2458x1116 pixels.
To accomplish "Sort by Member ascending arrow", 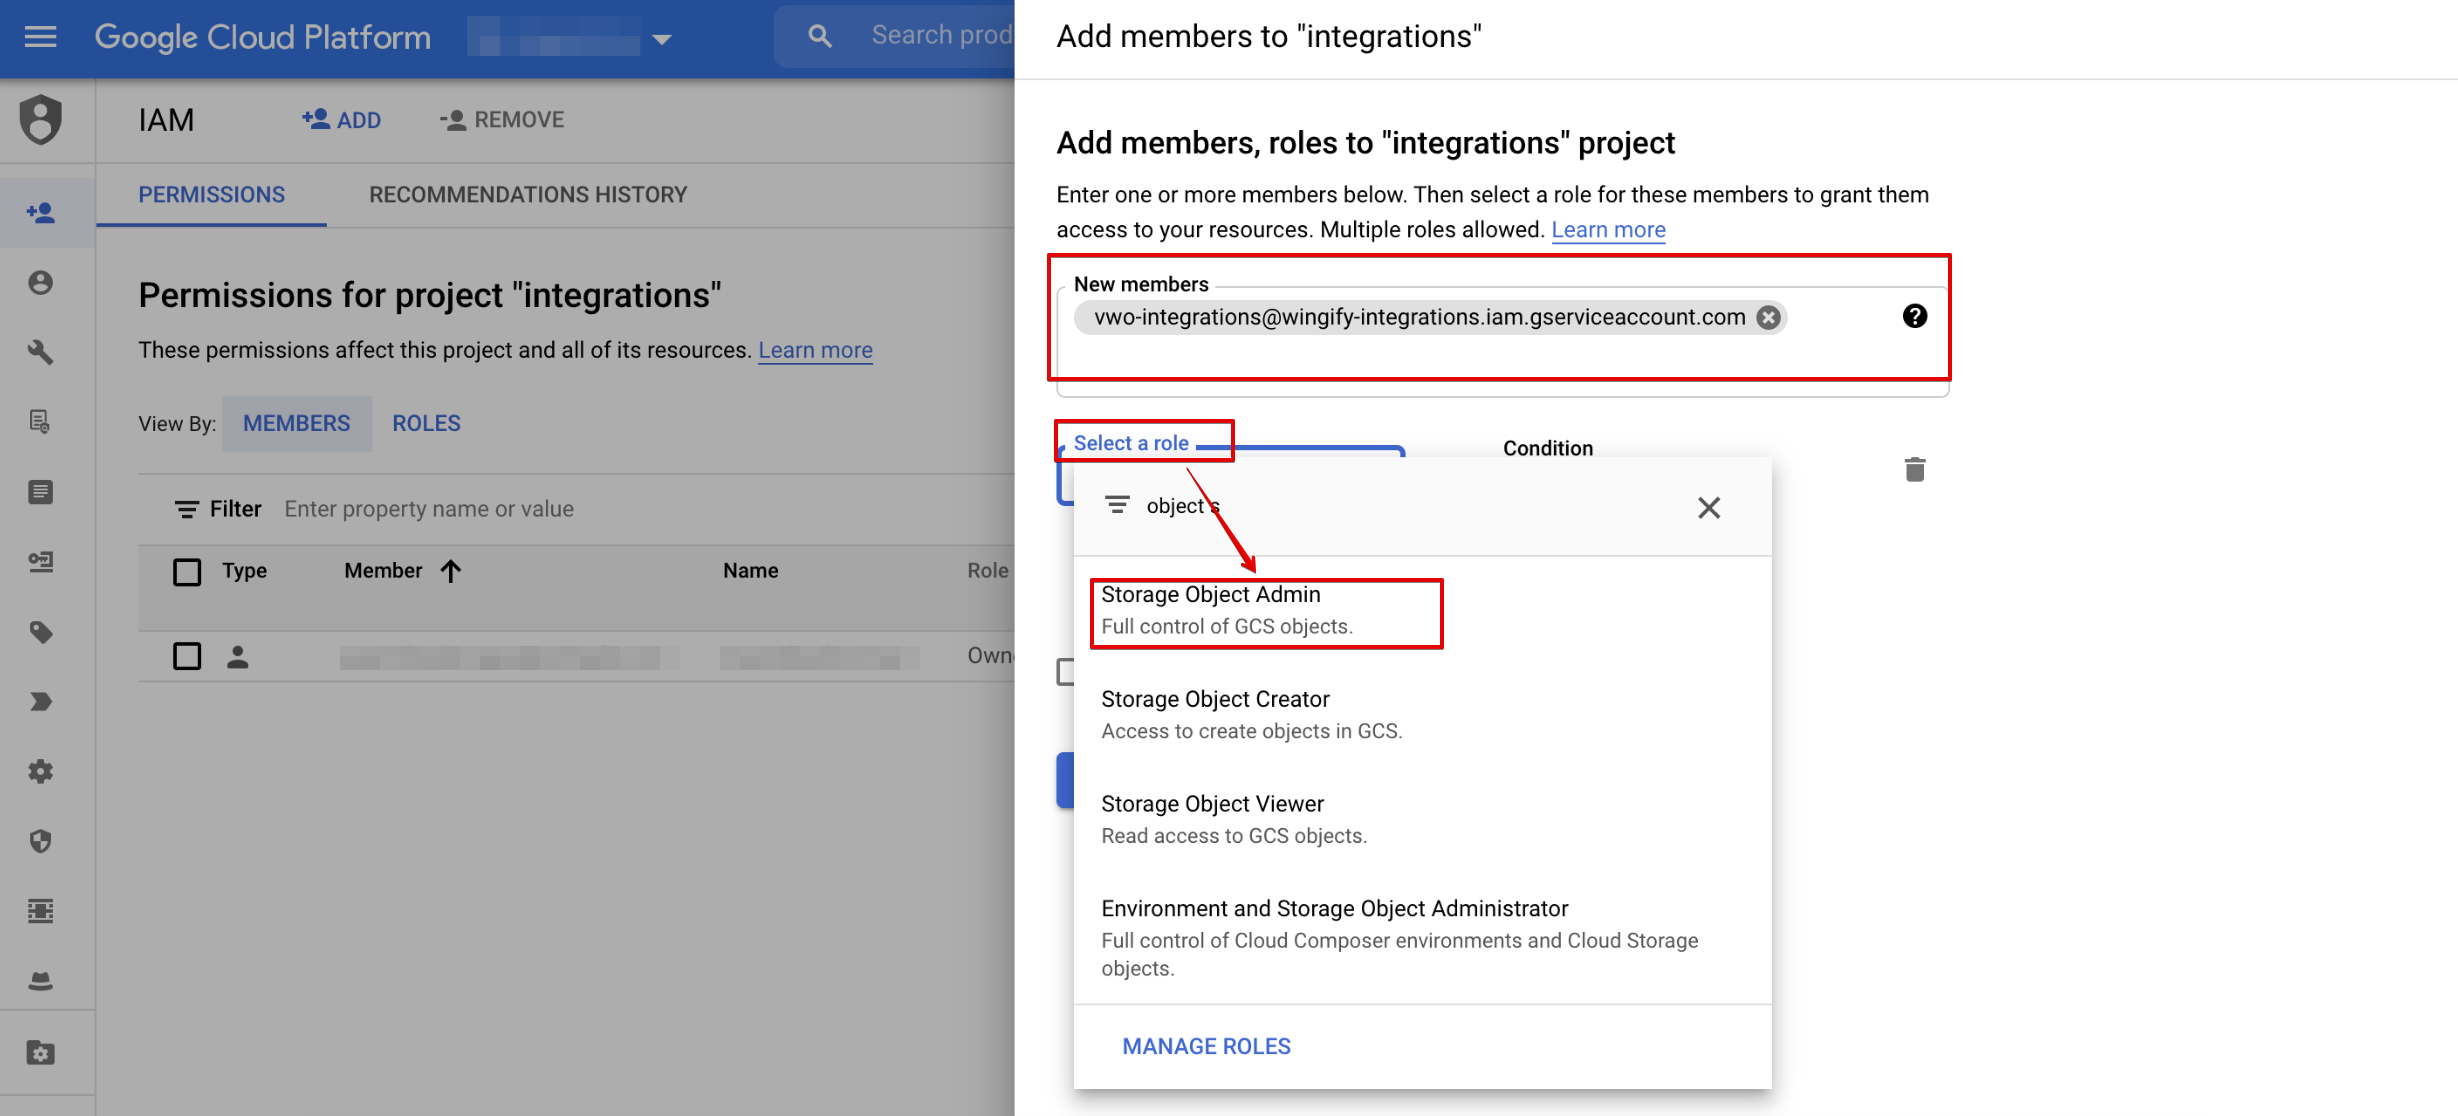I will click(x=451, y=571).
